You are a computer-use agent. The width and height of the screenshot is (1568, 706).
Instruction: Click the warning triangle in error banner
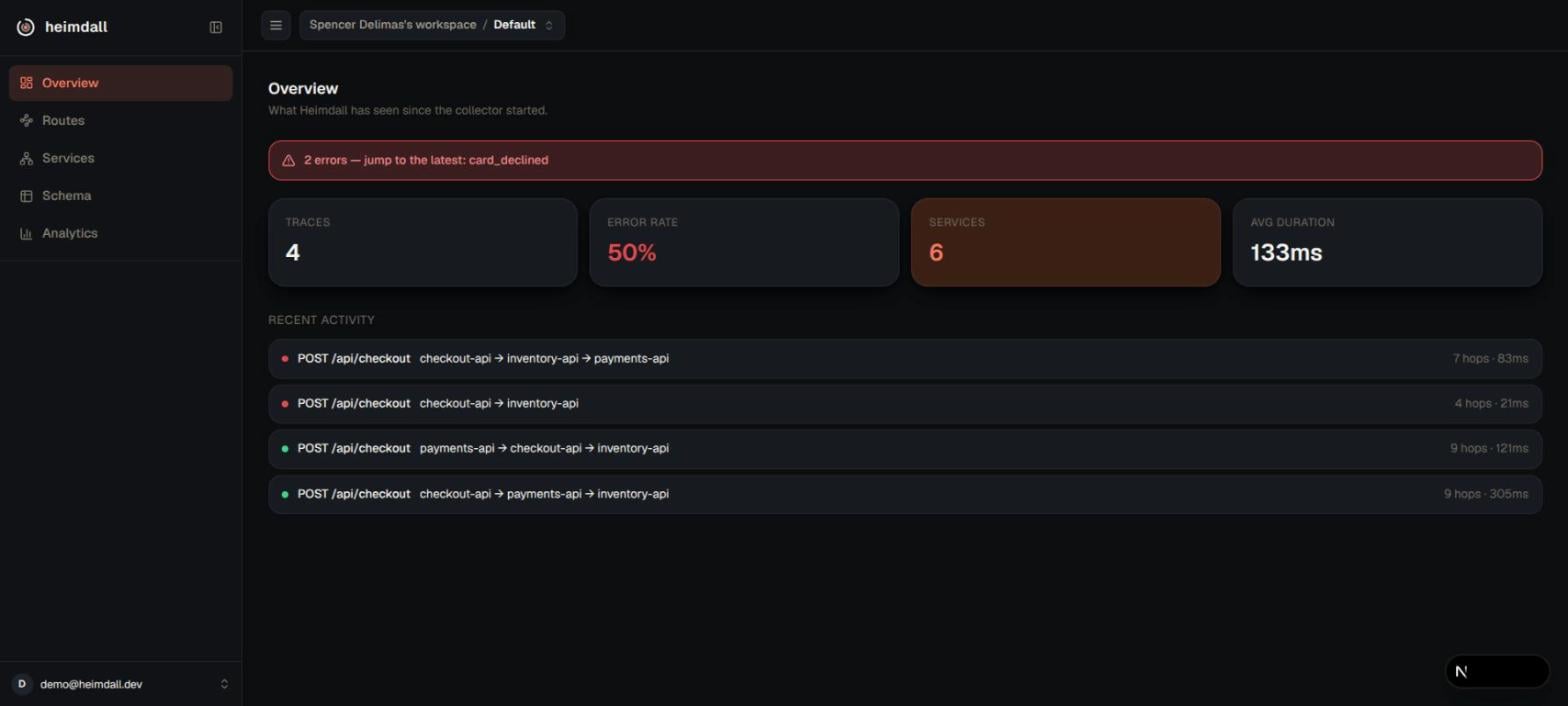pos(288,160)
